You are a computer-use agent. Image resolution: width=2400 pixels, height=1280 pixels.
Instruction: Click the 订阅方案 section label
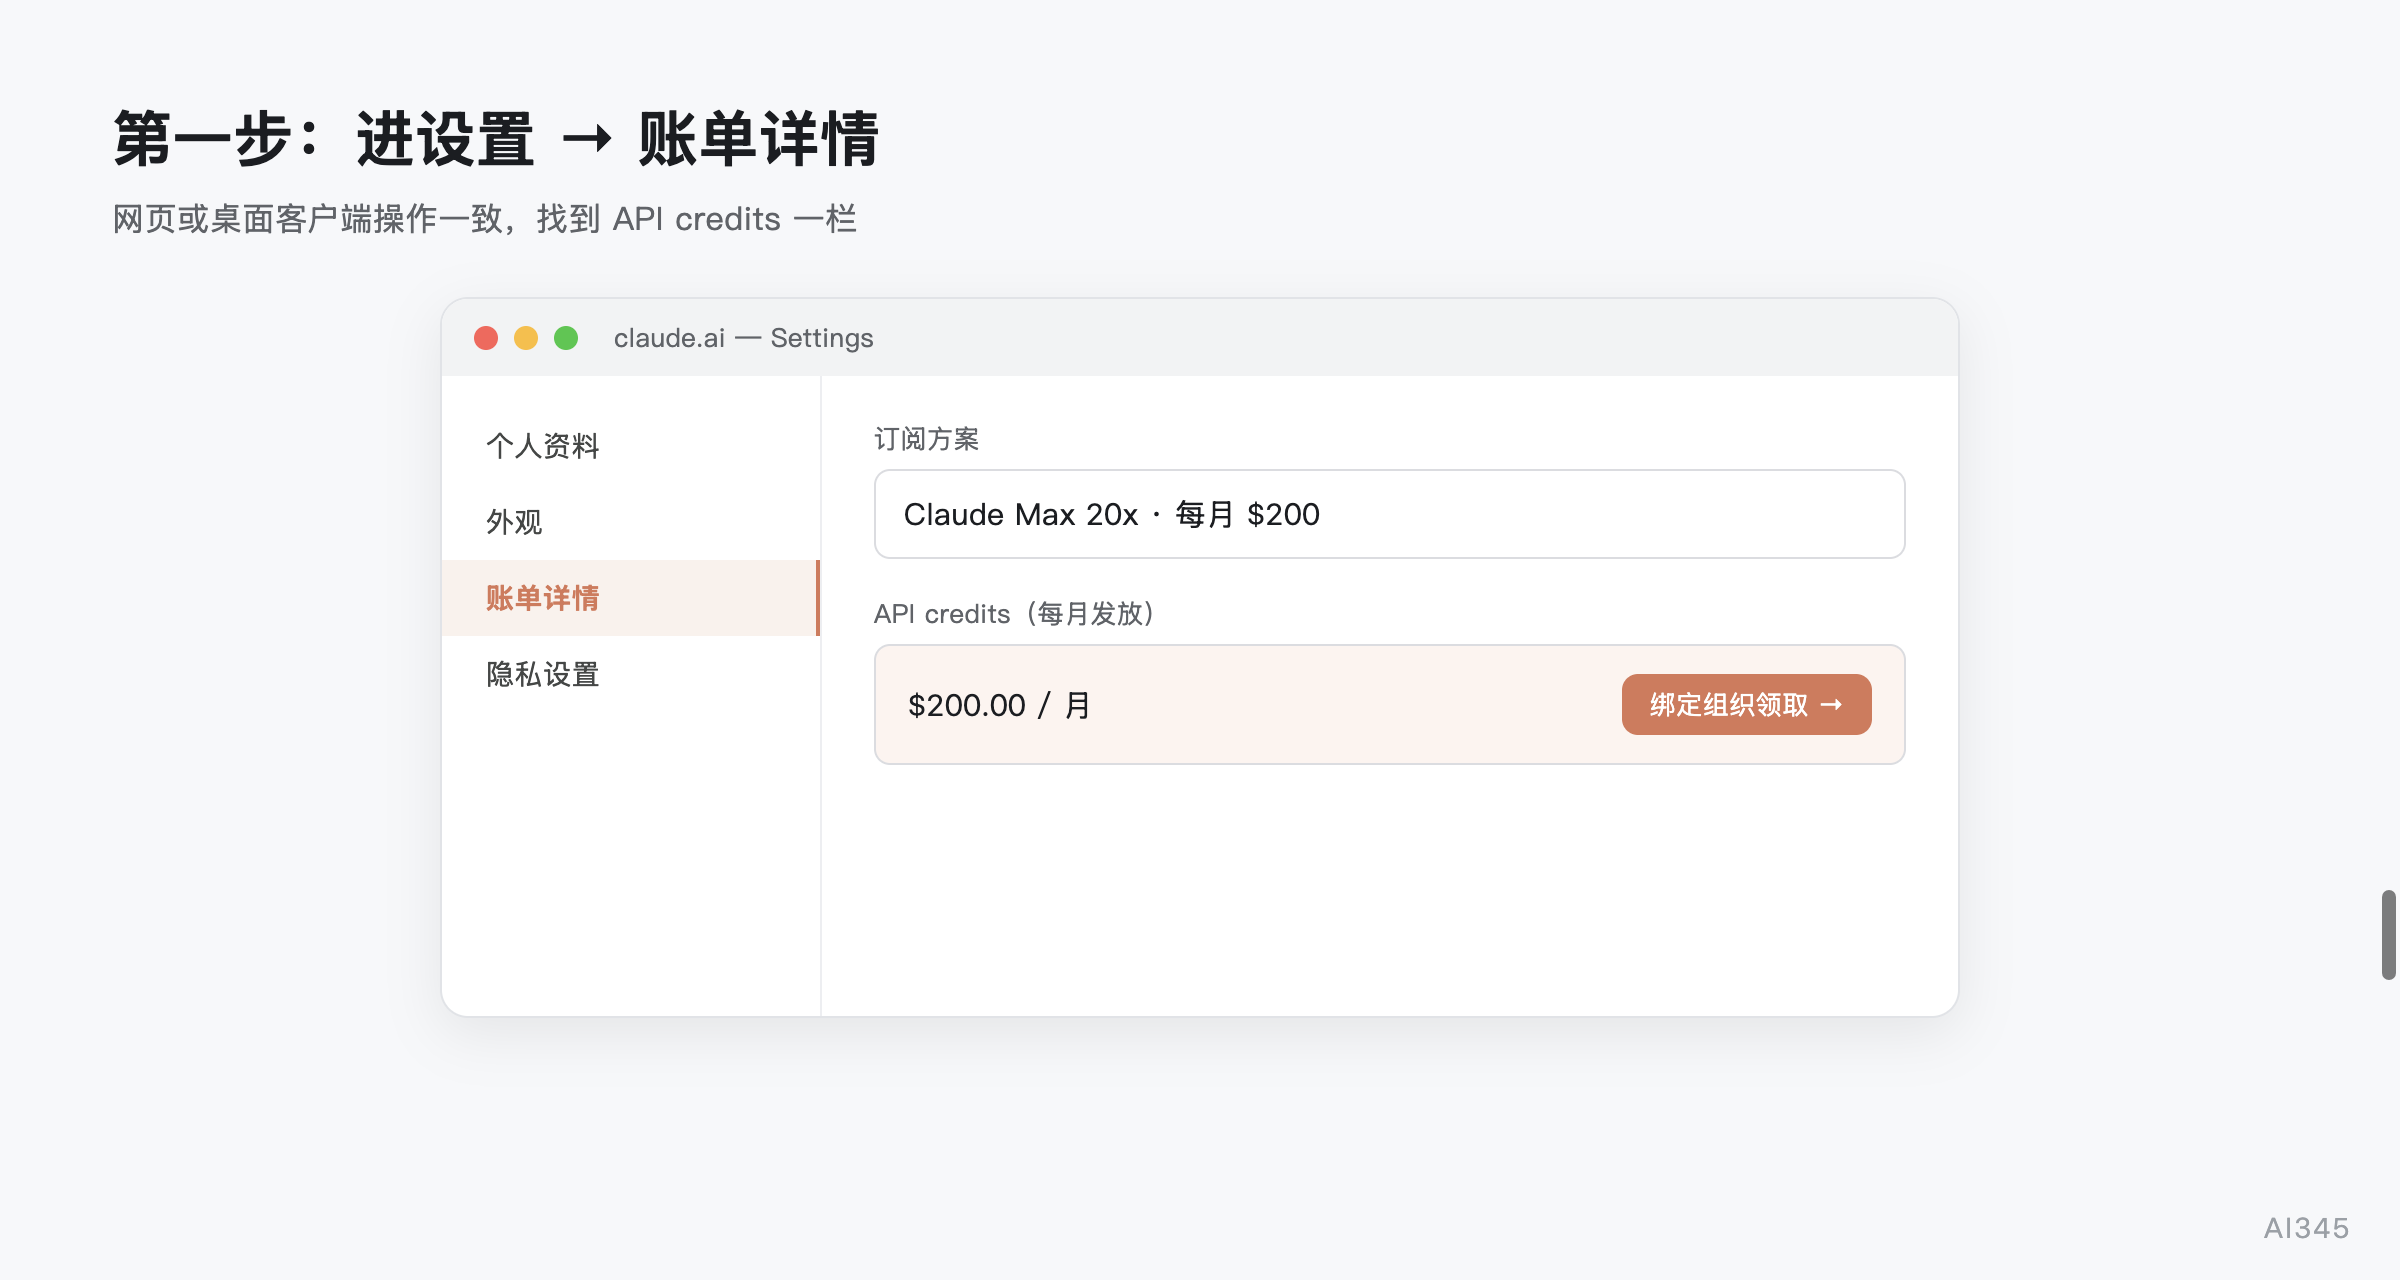pyautogui.click(x=926, y=439)
